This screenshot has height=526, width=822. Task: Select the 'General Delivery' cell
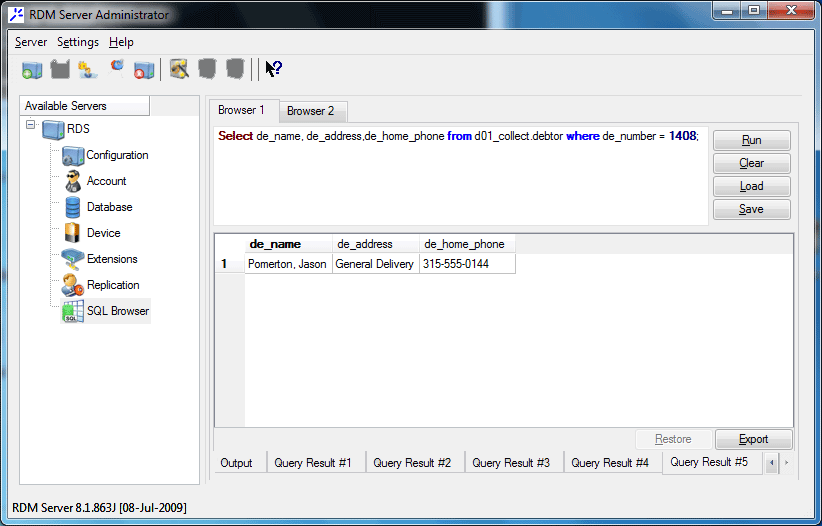(376, 264)
